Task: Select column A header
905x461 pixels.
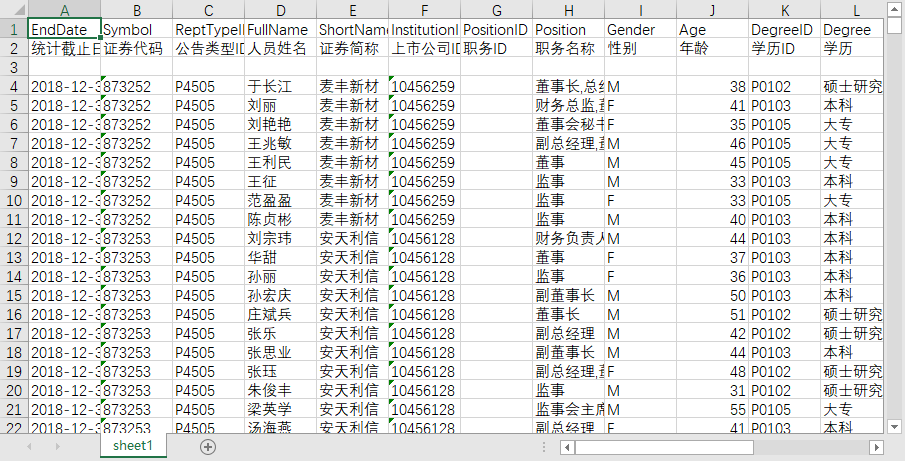Action: (x=64, y=10)
